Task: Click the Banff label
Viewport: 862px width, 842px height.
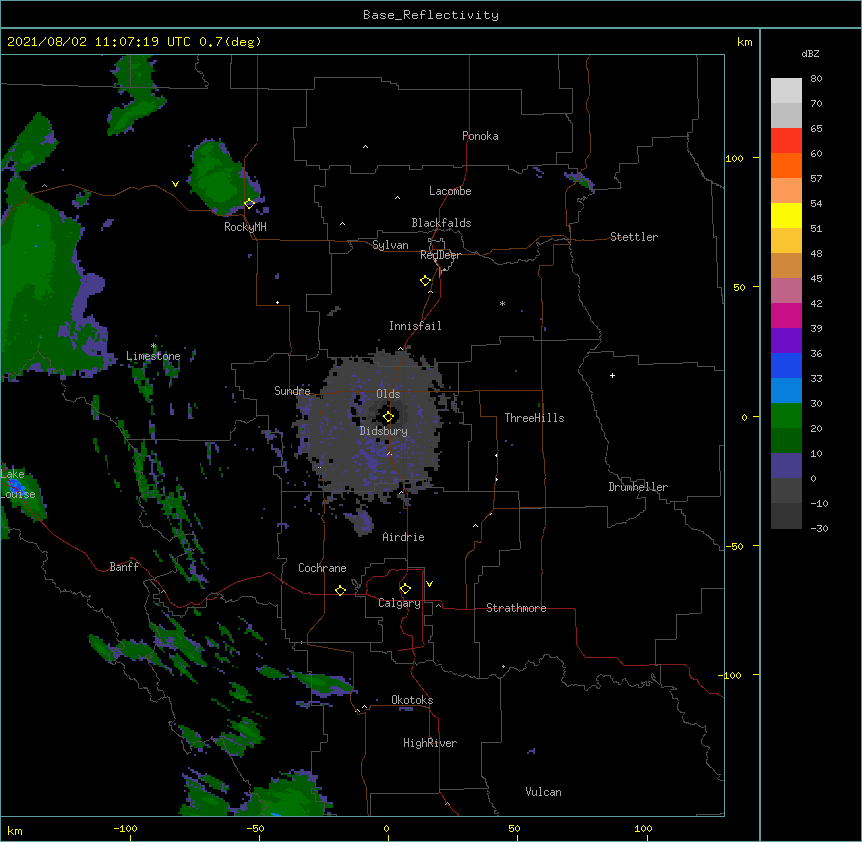Action: click(124, 567)
